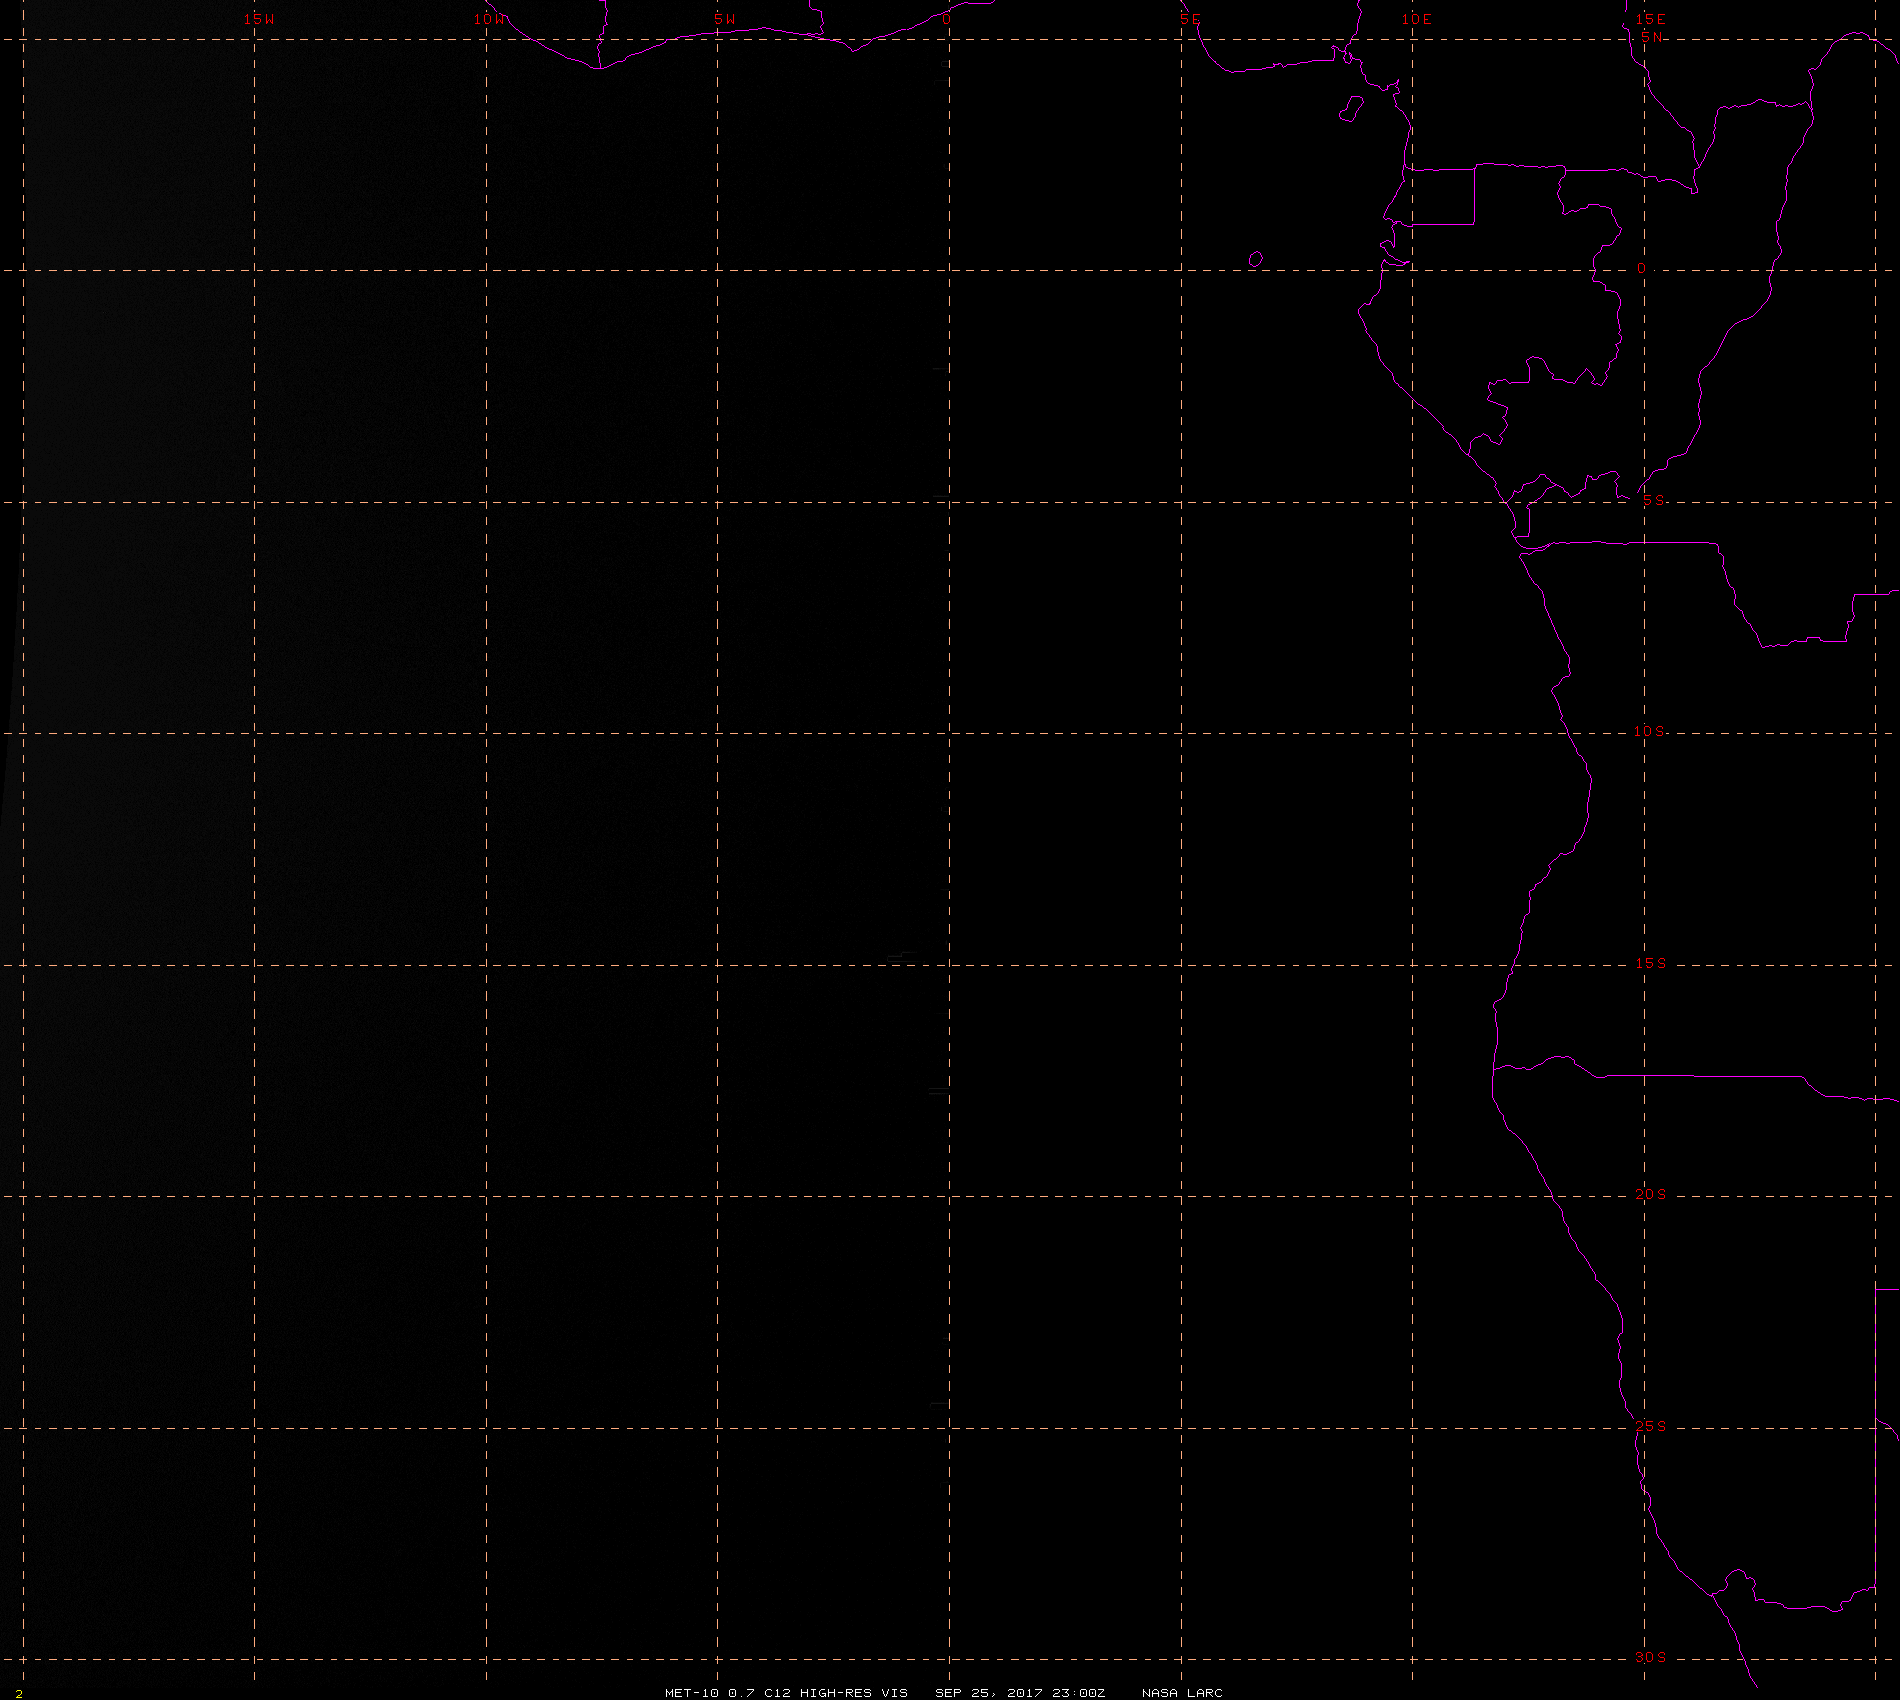Image resolution: width=1900 pixels, height=1700 pixels.
Task: Select the 10E longitude label
Action: click(1417, 19)
